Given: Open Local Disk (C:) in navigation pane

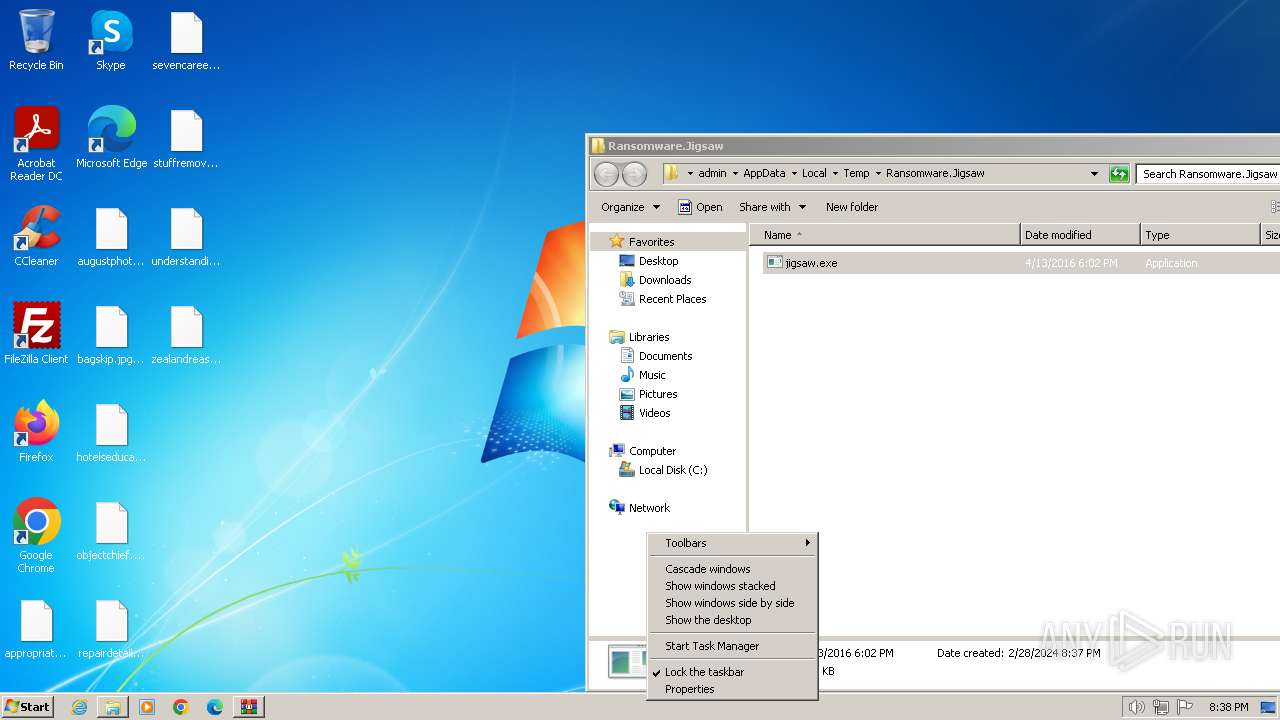Looking at the screenshot, I should tap(672, 470).
